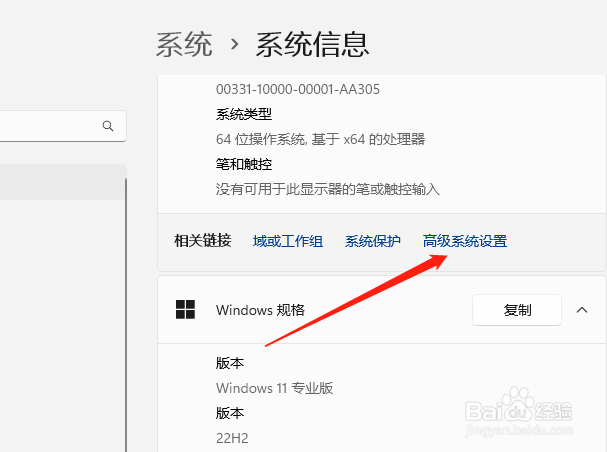The width and height of the screenshot is (607, 452).
Task: Click the search input field in the sidebar
Action: (62, 126)
